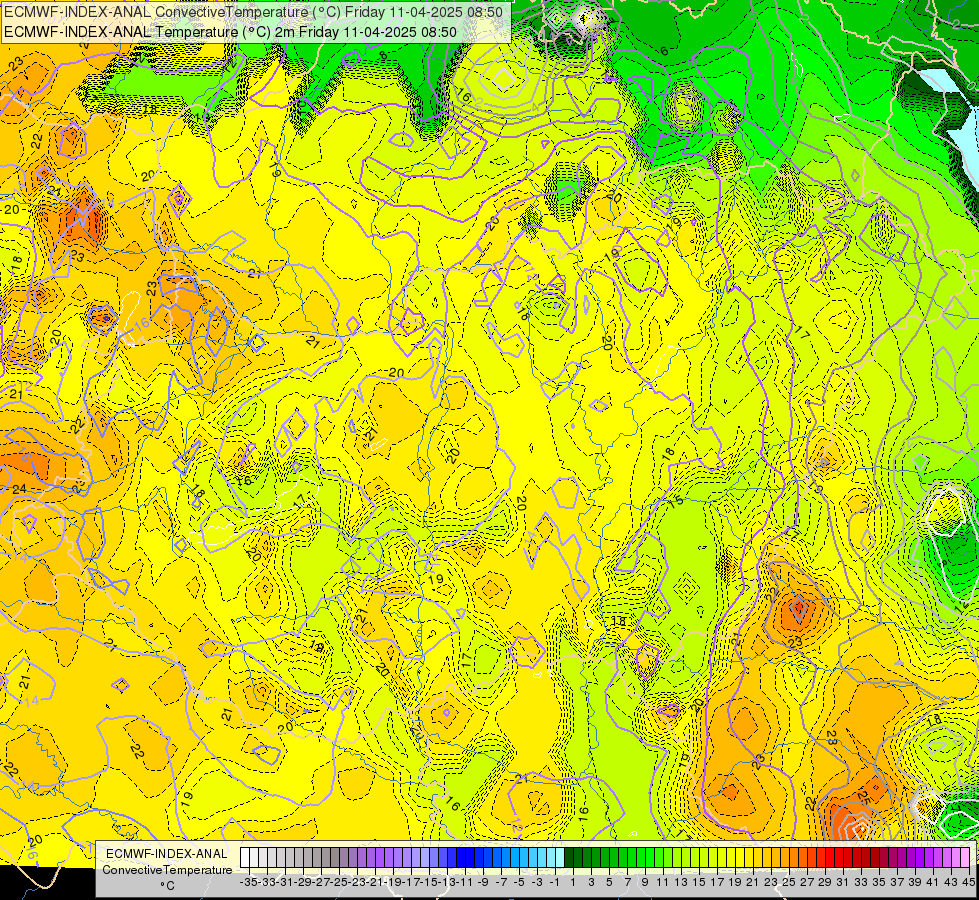
Task: Click legend value -1
Action: [x=555, y=882]
